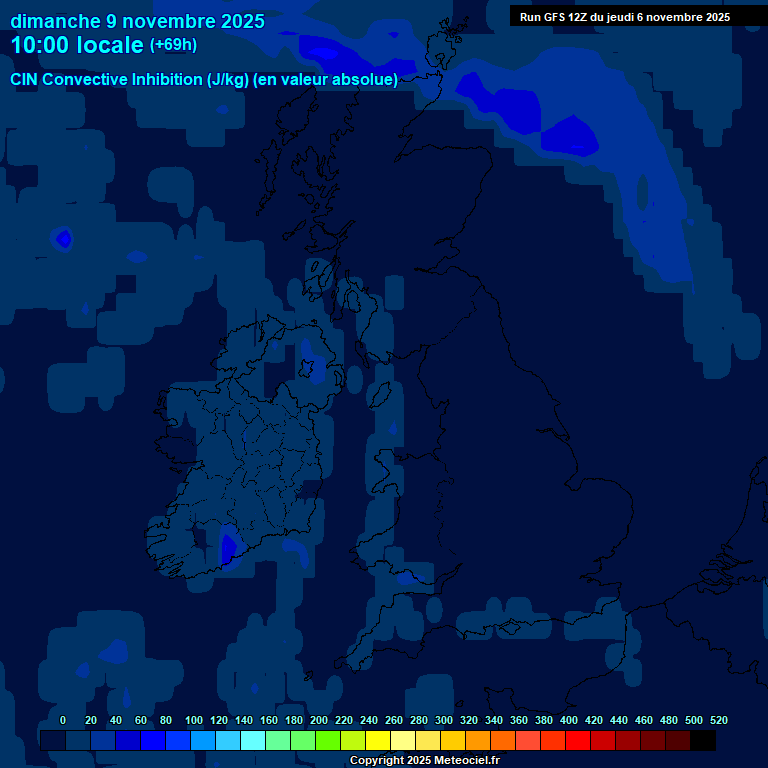Click the large blue CIN patch north of Scotland
Screen dimensions: 768x768
[570, 135]
